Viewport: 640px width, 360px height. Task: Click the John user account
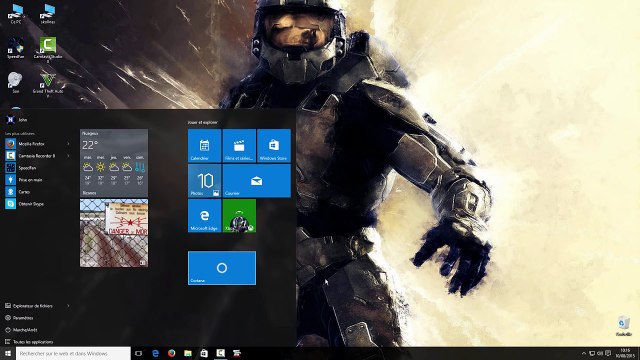coord(17,120)
